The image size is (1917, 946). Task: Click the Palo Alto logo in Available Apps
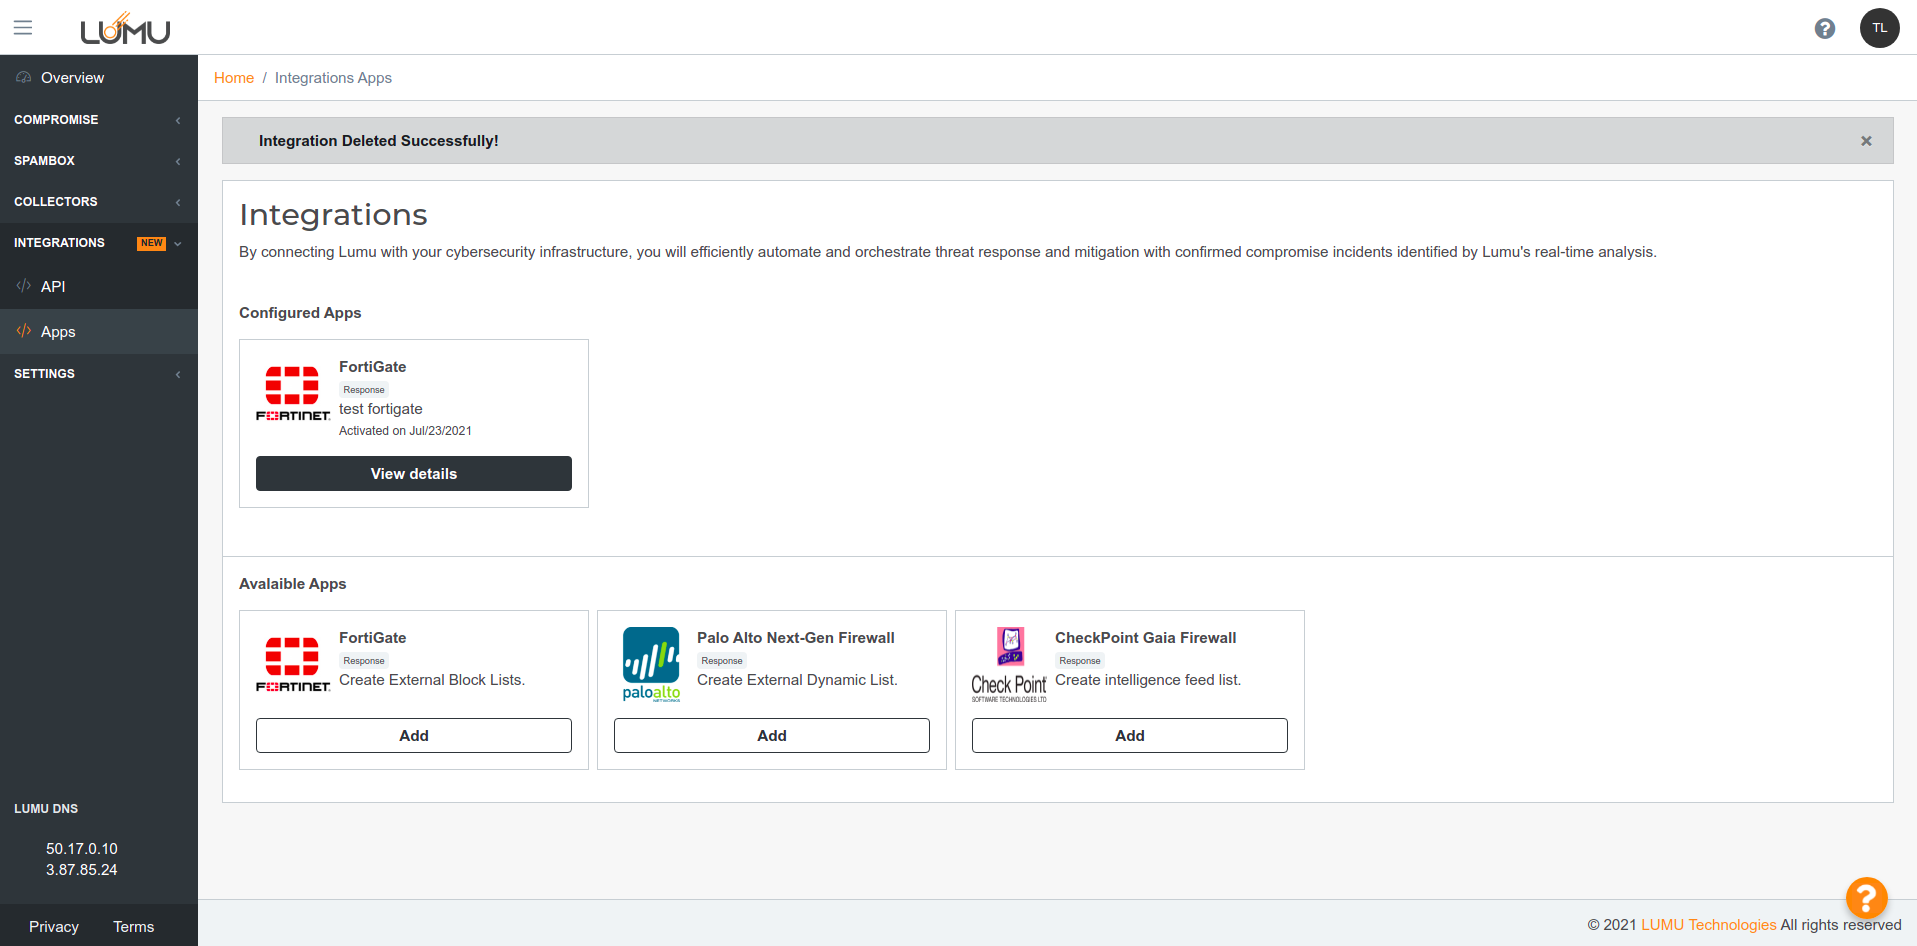(x=651, y=664)
